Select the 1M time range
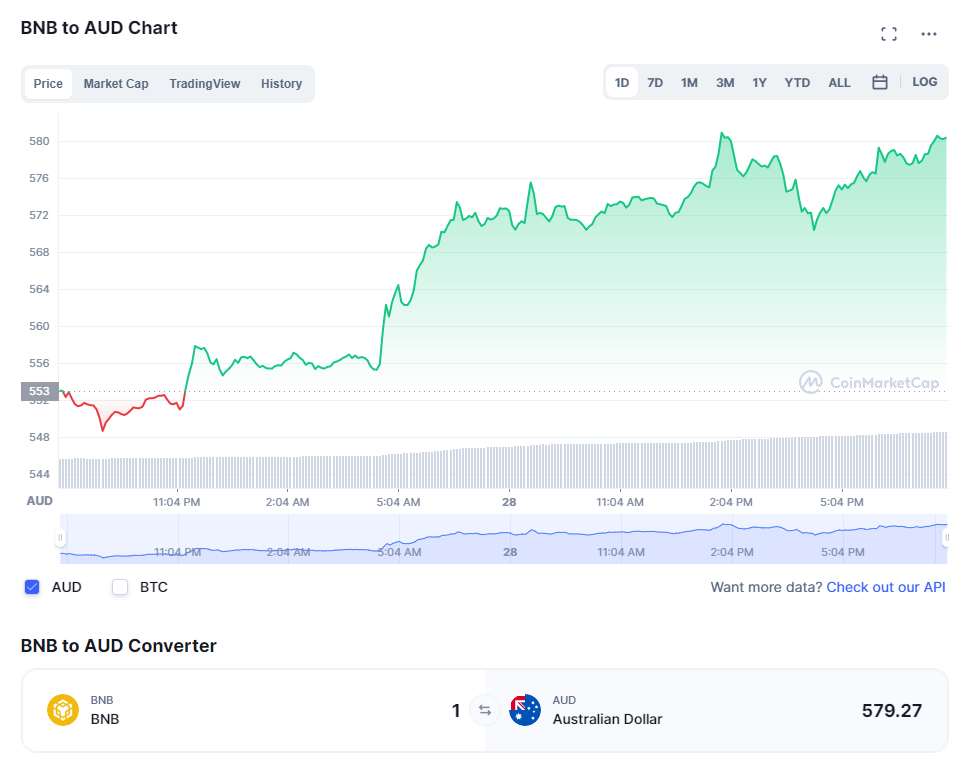The width and height of the screenshot is (966, 766). tap(689, 83)
